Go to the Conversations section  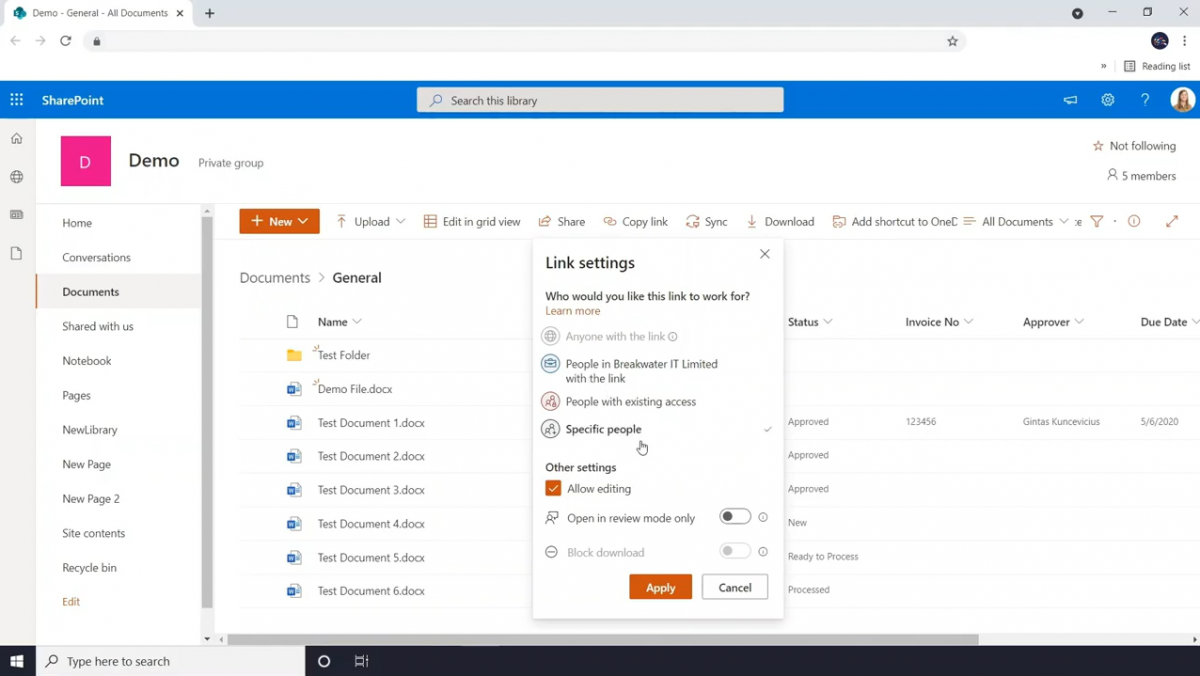96,257
